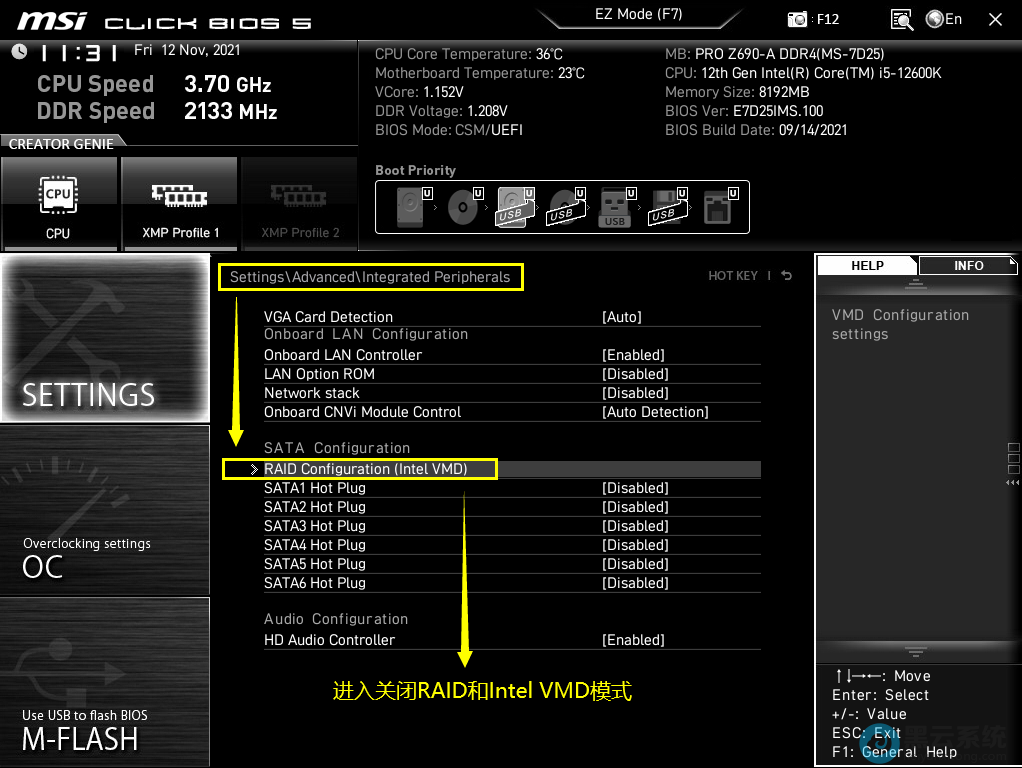Open the VGA Card Detection Auto value
The width and height of the screenshot is (1022, 768).
pyautogui.click(x=621, y=317)
